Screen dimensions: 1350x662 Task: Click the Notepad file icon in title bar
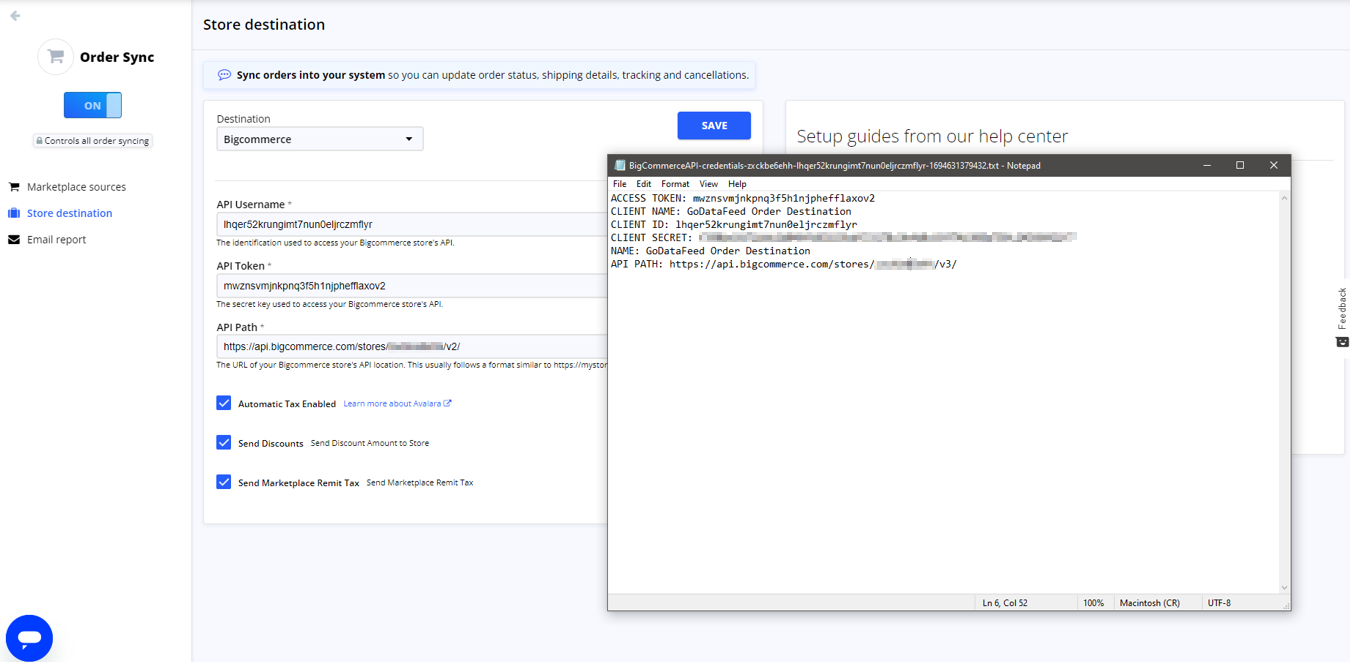[620, 166]
